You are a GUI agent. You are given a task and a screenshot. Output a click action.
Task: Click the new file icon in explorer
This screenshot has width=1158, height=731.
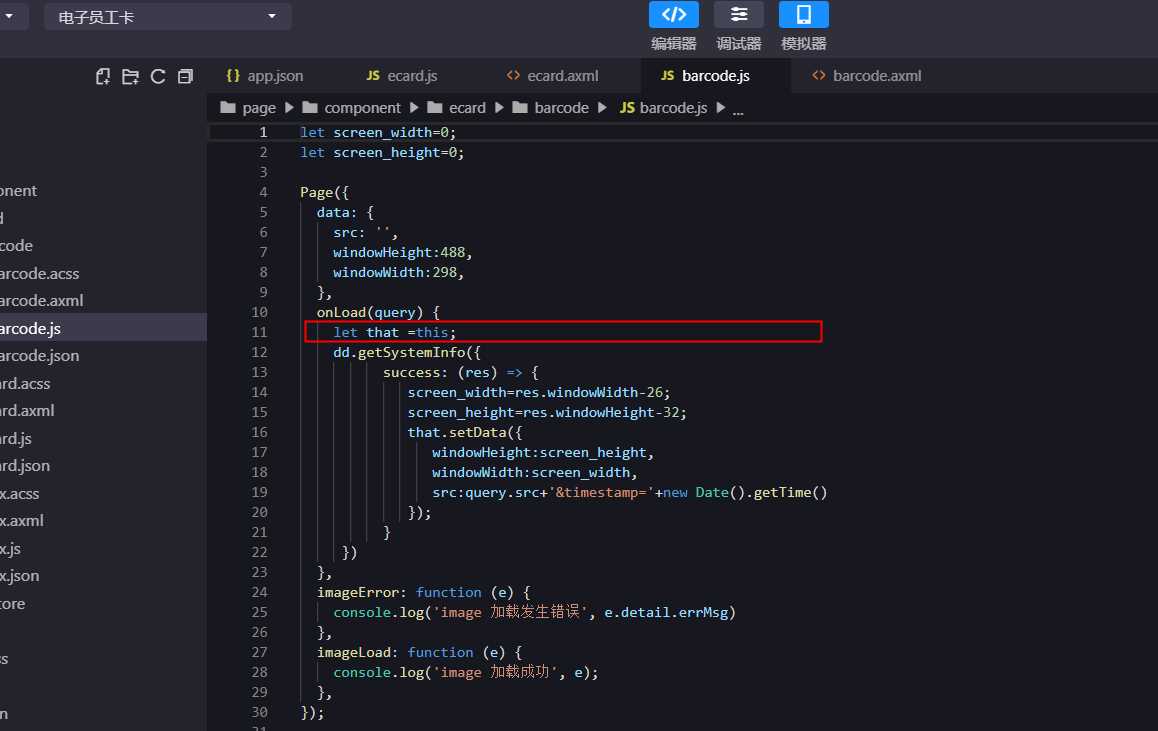(103, 76)
